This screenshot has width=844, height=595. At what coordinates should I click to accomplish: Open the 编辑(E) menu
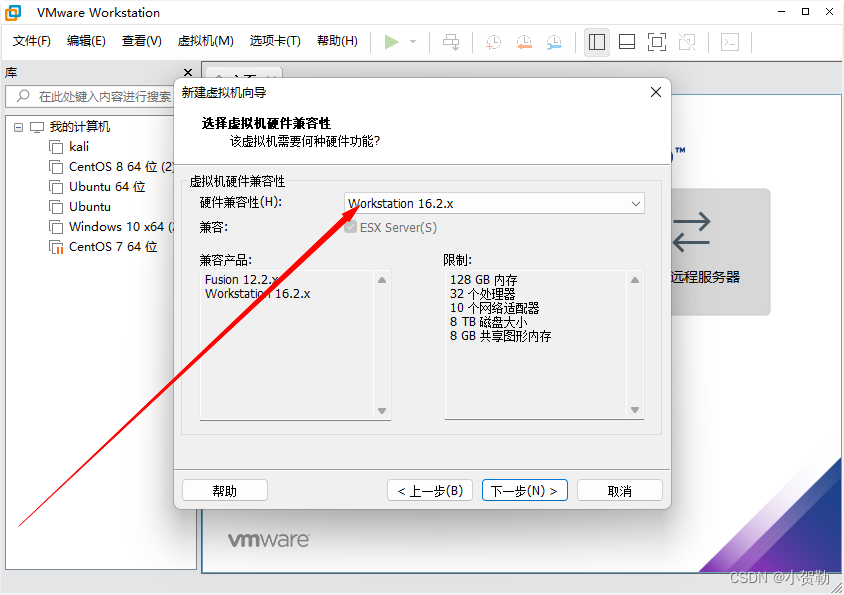coord(86,41)
